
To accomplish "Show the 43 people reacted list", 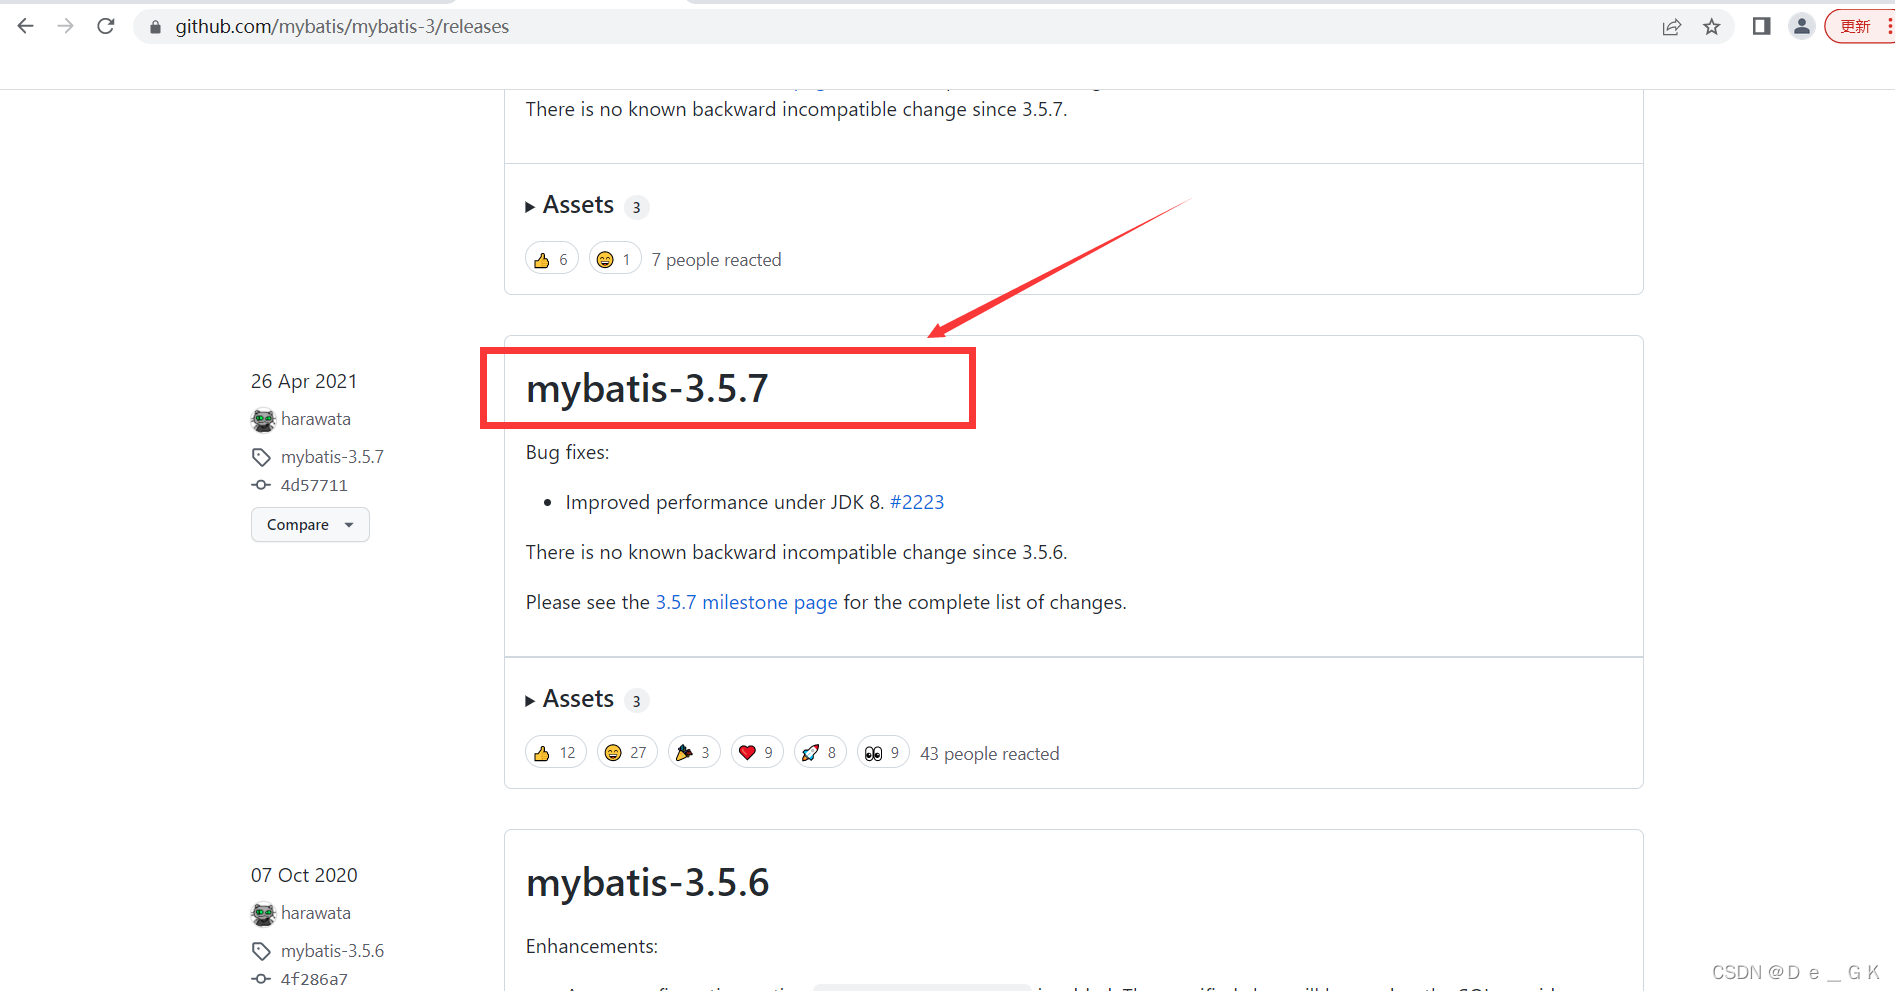I will [990, 754].
